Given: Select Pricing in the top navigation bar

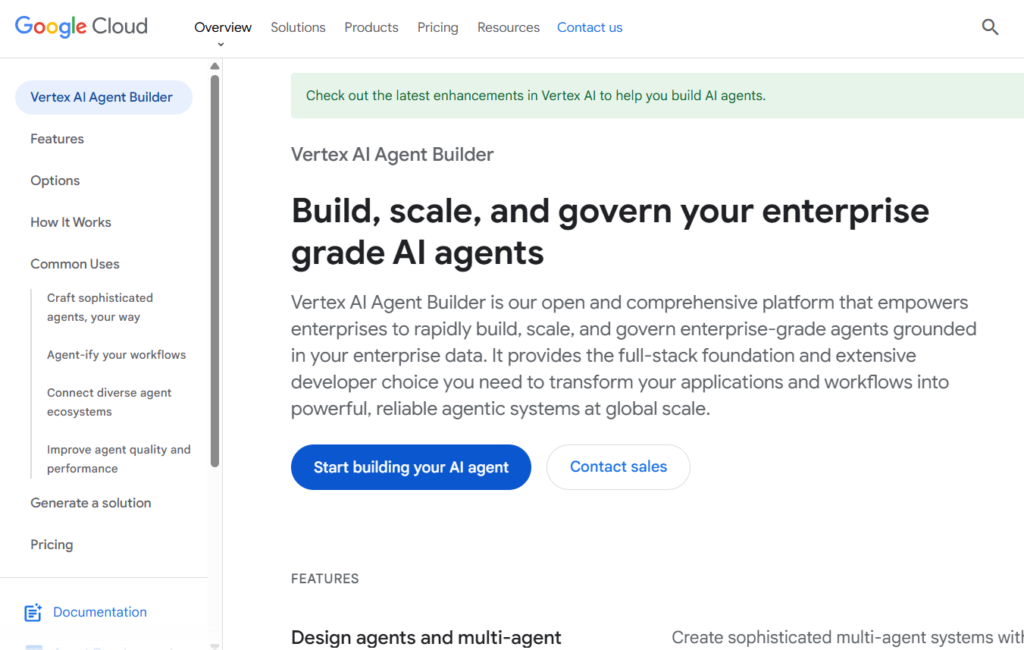Looking at the screenshot, I should tap(438, 27).
